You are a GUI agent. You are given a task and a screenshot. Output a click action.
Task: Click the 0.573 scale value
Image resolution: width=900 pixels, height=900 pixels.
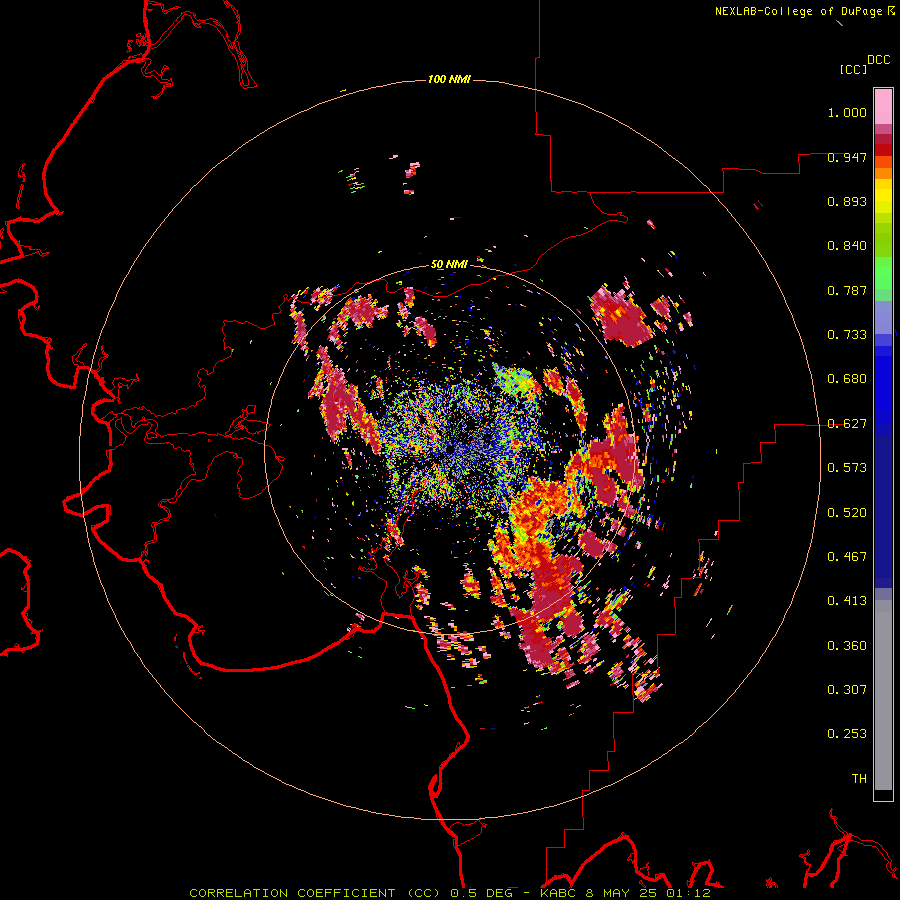click(847, 468)
